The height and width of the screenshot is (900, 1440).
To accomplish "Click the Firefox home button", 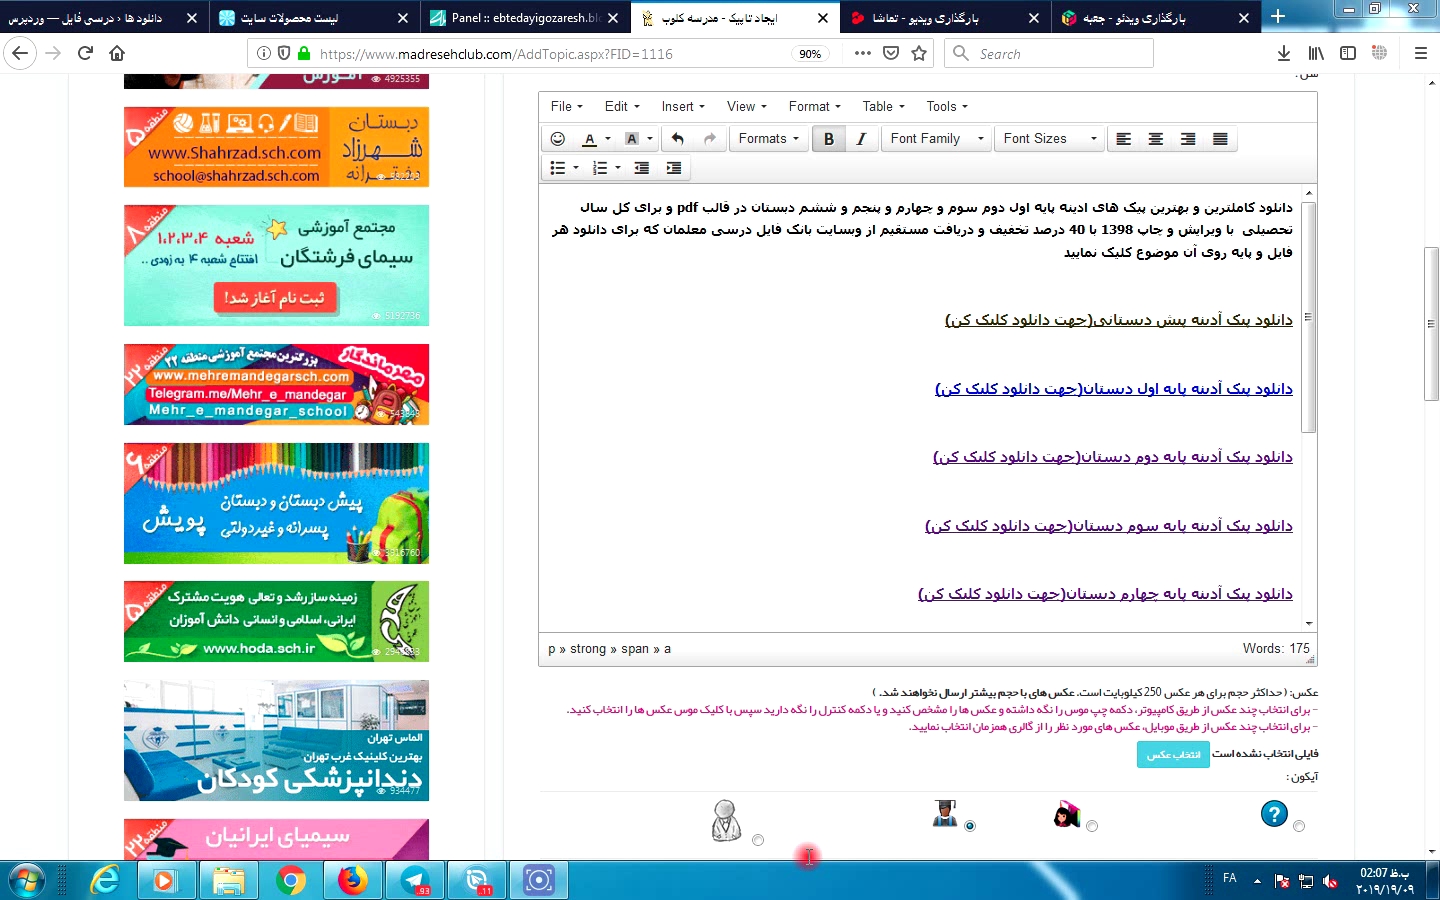I will (x=117, y=53).
